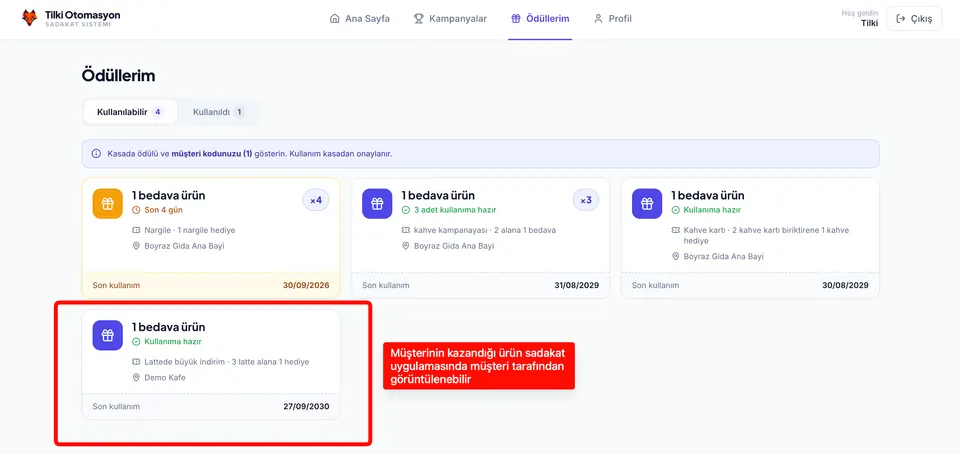Click the person icon beside Profil
This screenshot has width=960, height=454.
click(x=598, y=18)
